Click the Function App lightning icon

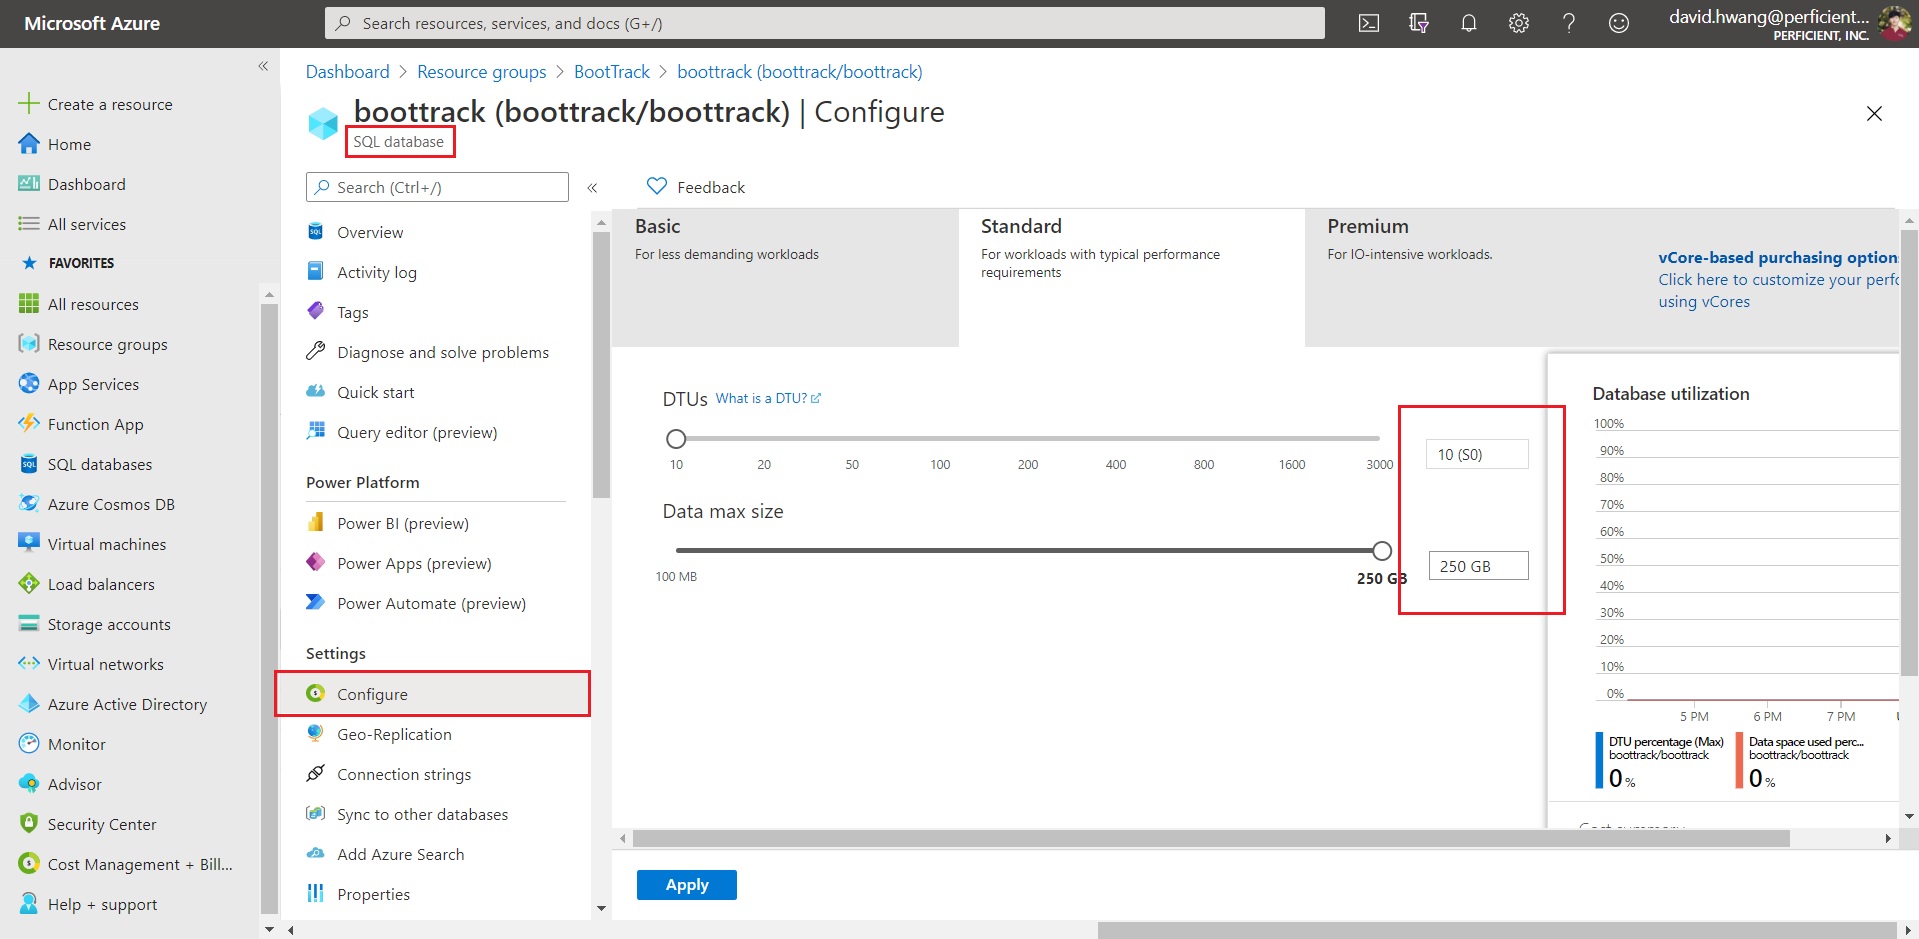pos(29,424)
